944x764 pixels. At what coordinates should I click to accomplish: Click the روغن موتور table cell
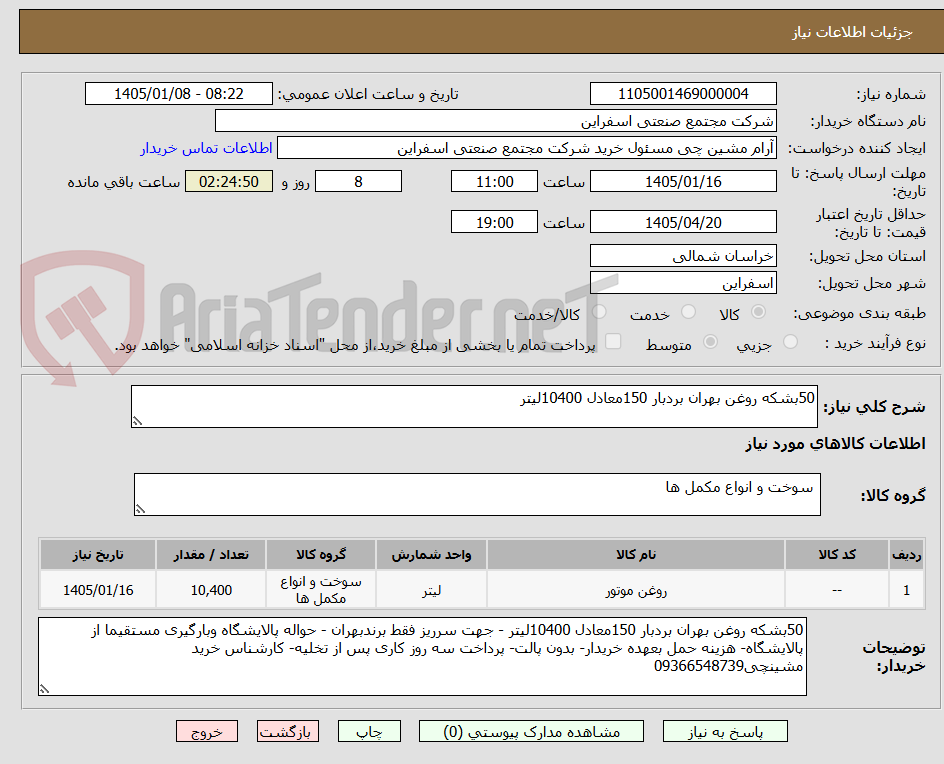(x=636, y=590)
